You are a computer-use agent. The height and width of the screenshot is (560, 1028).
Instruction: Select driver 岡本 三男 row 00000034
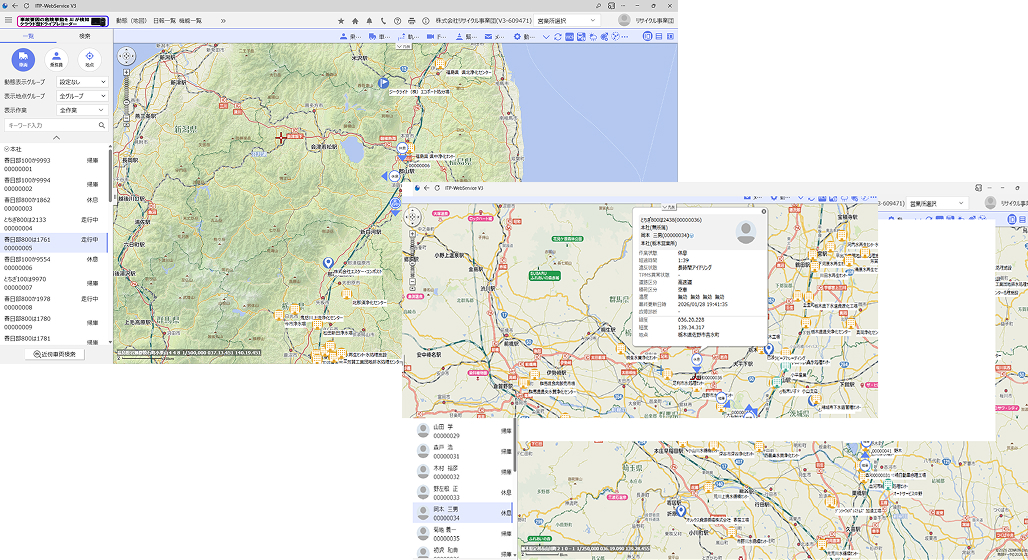[464, 513]
